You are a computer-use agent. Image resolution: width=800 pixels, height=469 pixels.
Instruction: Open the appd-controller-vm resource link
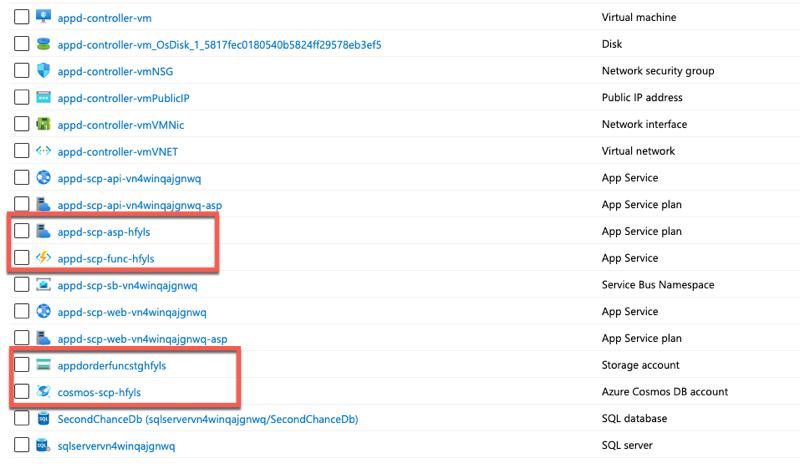(x=104, y=18)
